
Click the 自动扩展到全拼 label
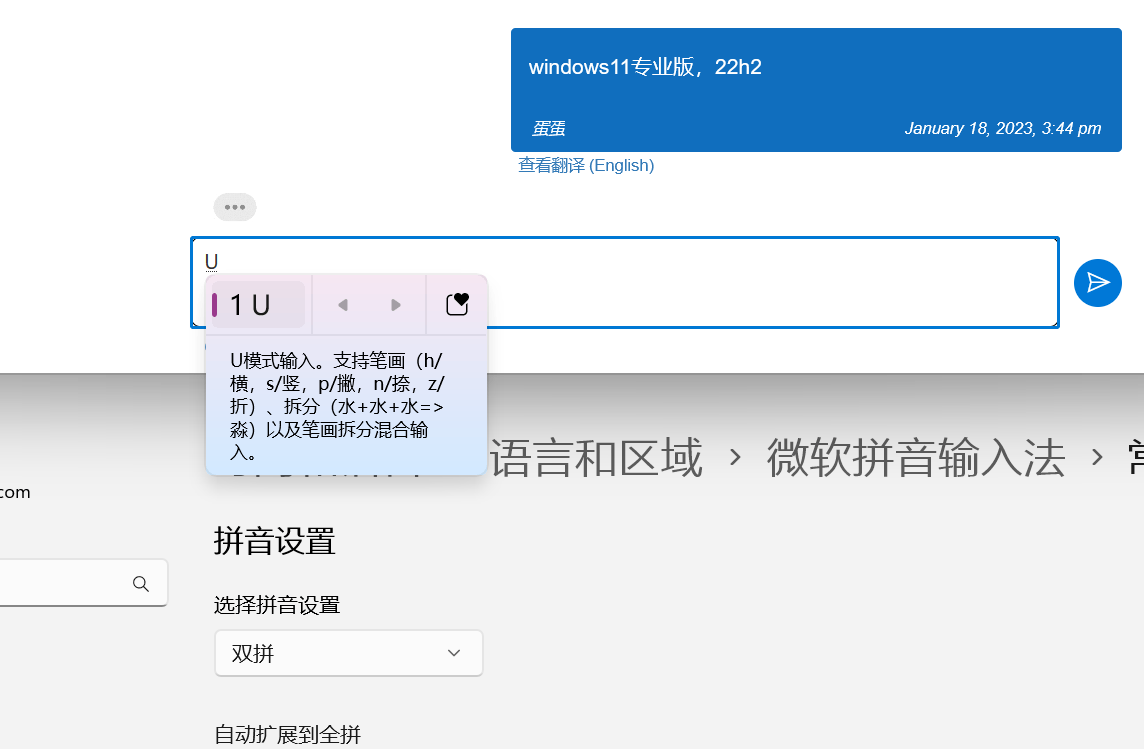(287, 734)
